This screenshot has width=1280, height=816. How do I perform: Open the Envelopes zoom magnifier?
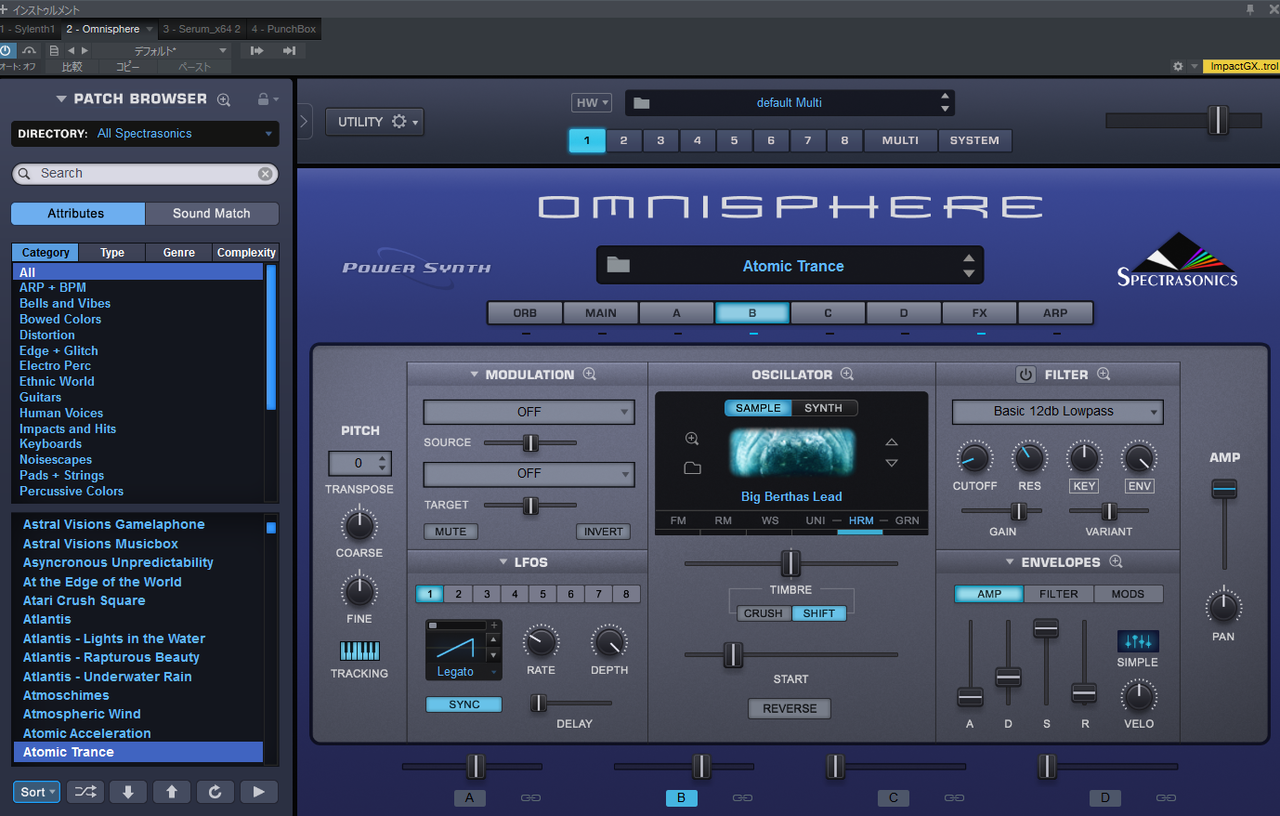[x=1116, y=562]
